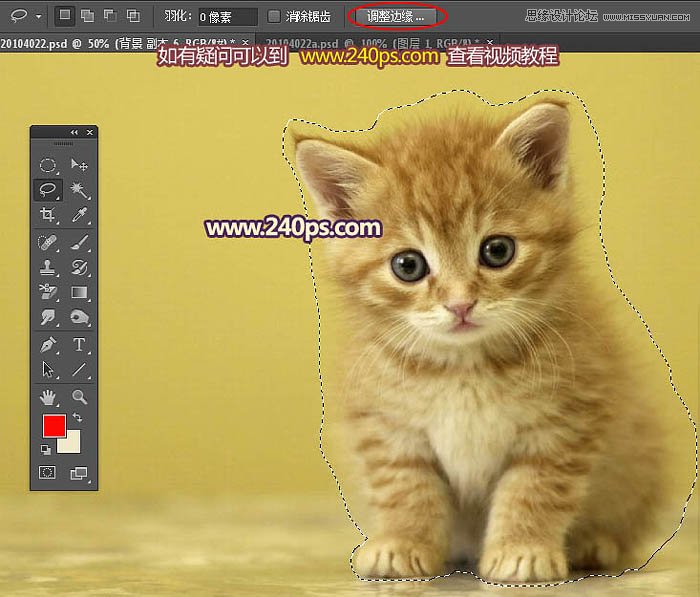Image resolution: width=700 pixels, height=597 pixels.
Task: Select the Crop tool
Action: pos(48,215)
